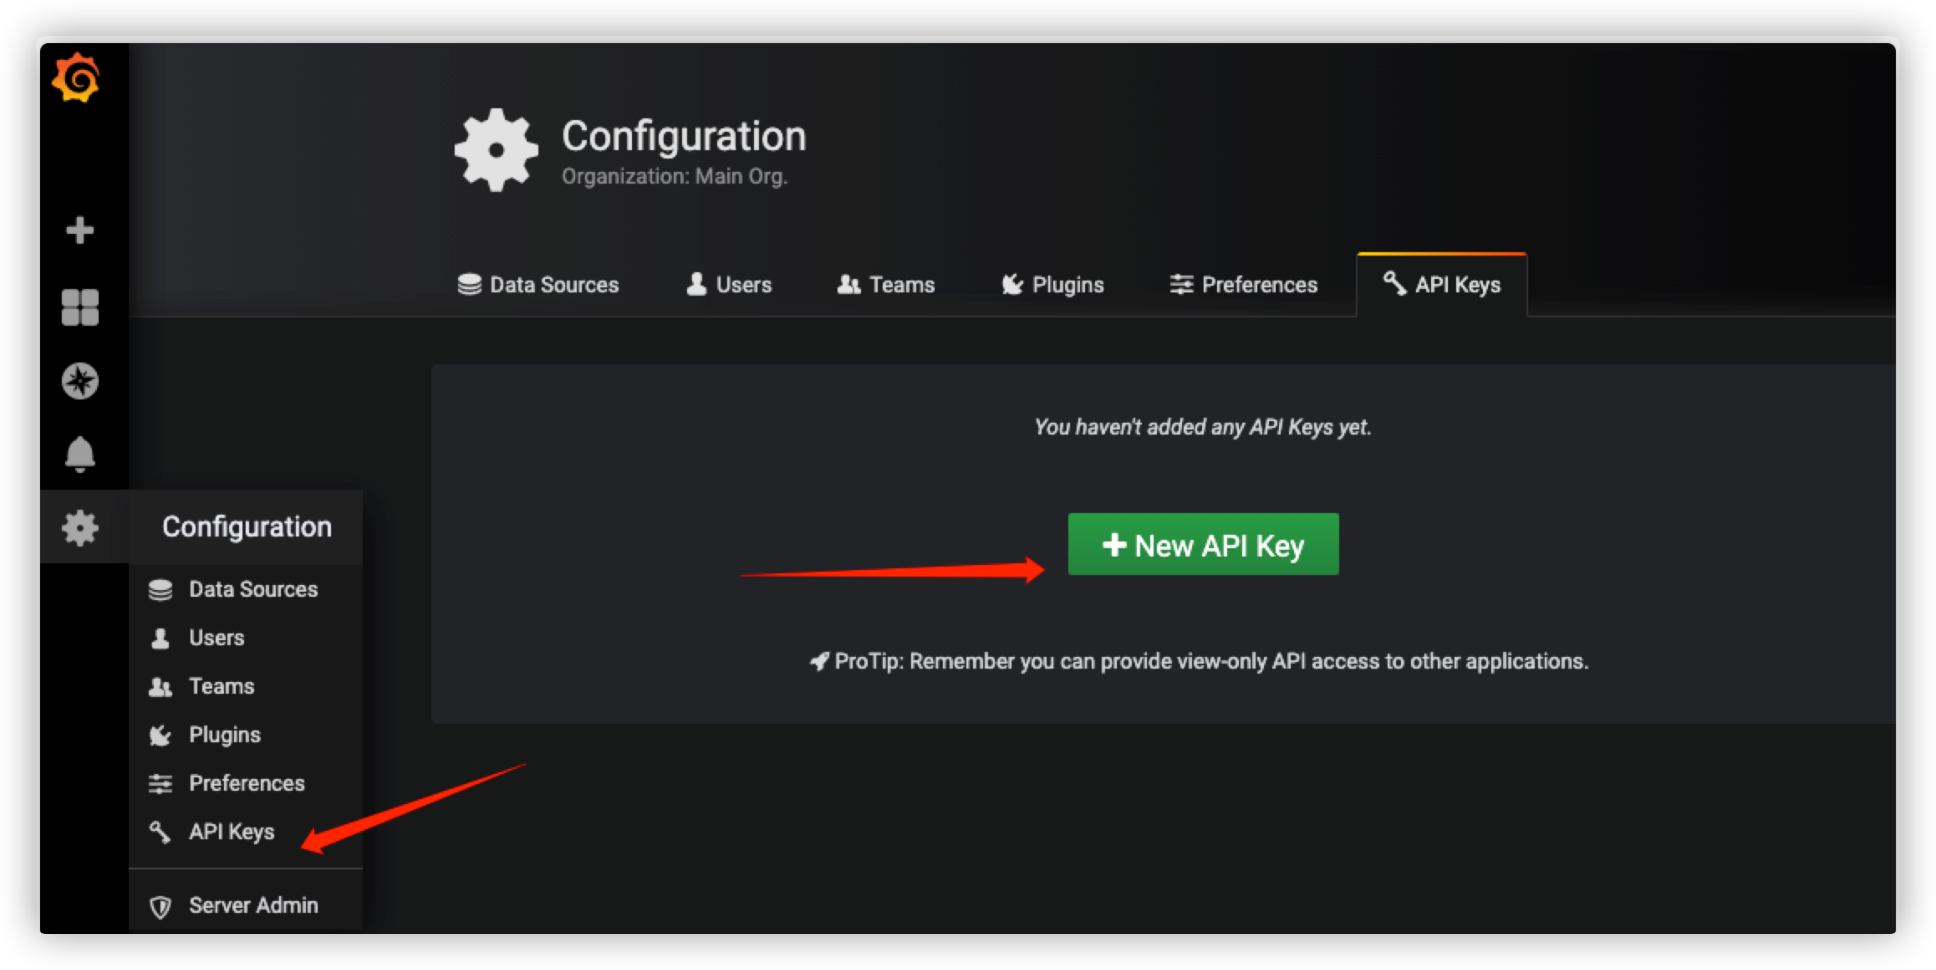The width and height of the screenshot is (1936, 970).
Task: Click the large gear icon beside page title
Action: [496, 149]
